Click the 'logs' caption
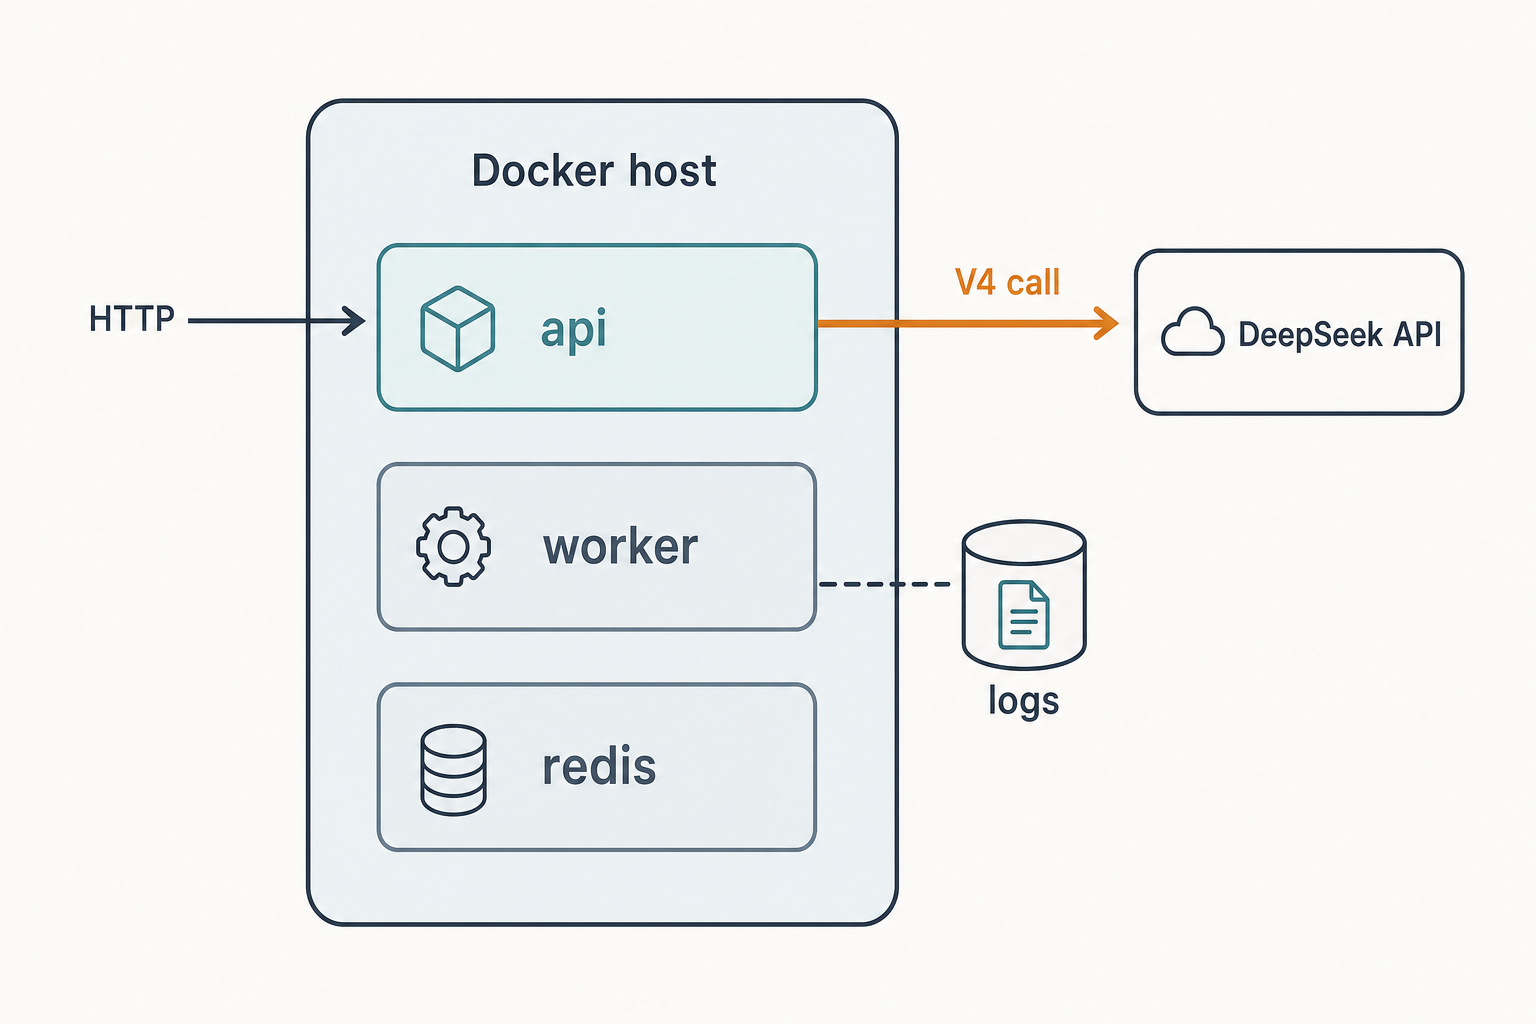Image resolution: width=1536 pixels, height=1024 pixels. 1023,700
